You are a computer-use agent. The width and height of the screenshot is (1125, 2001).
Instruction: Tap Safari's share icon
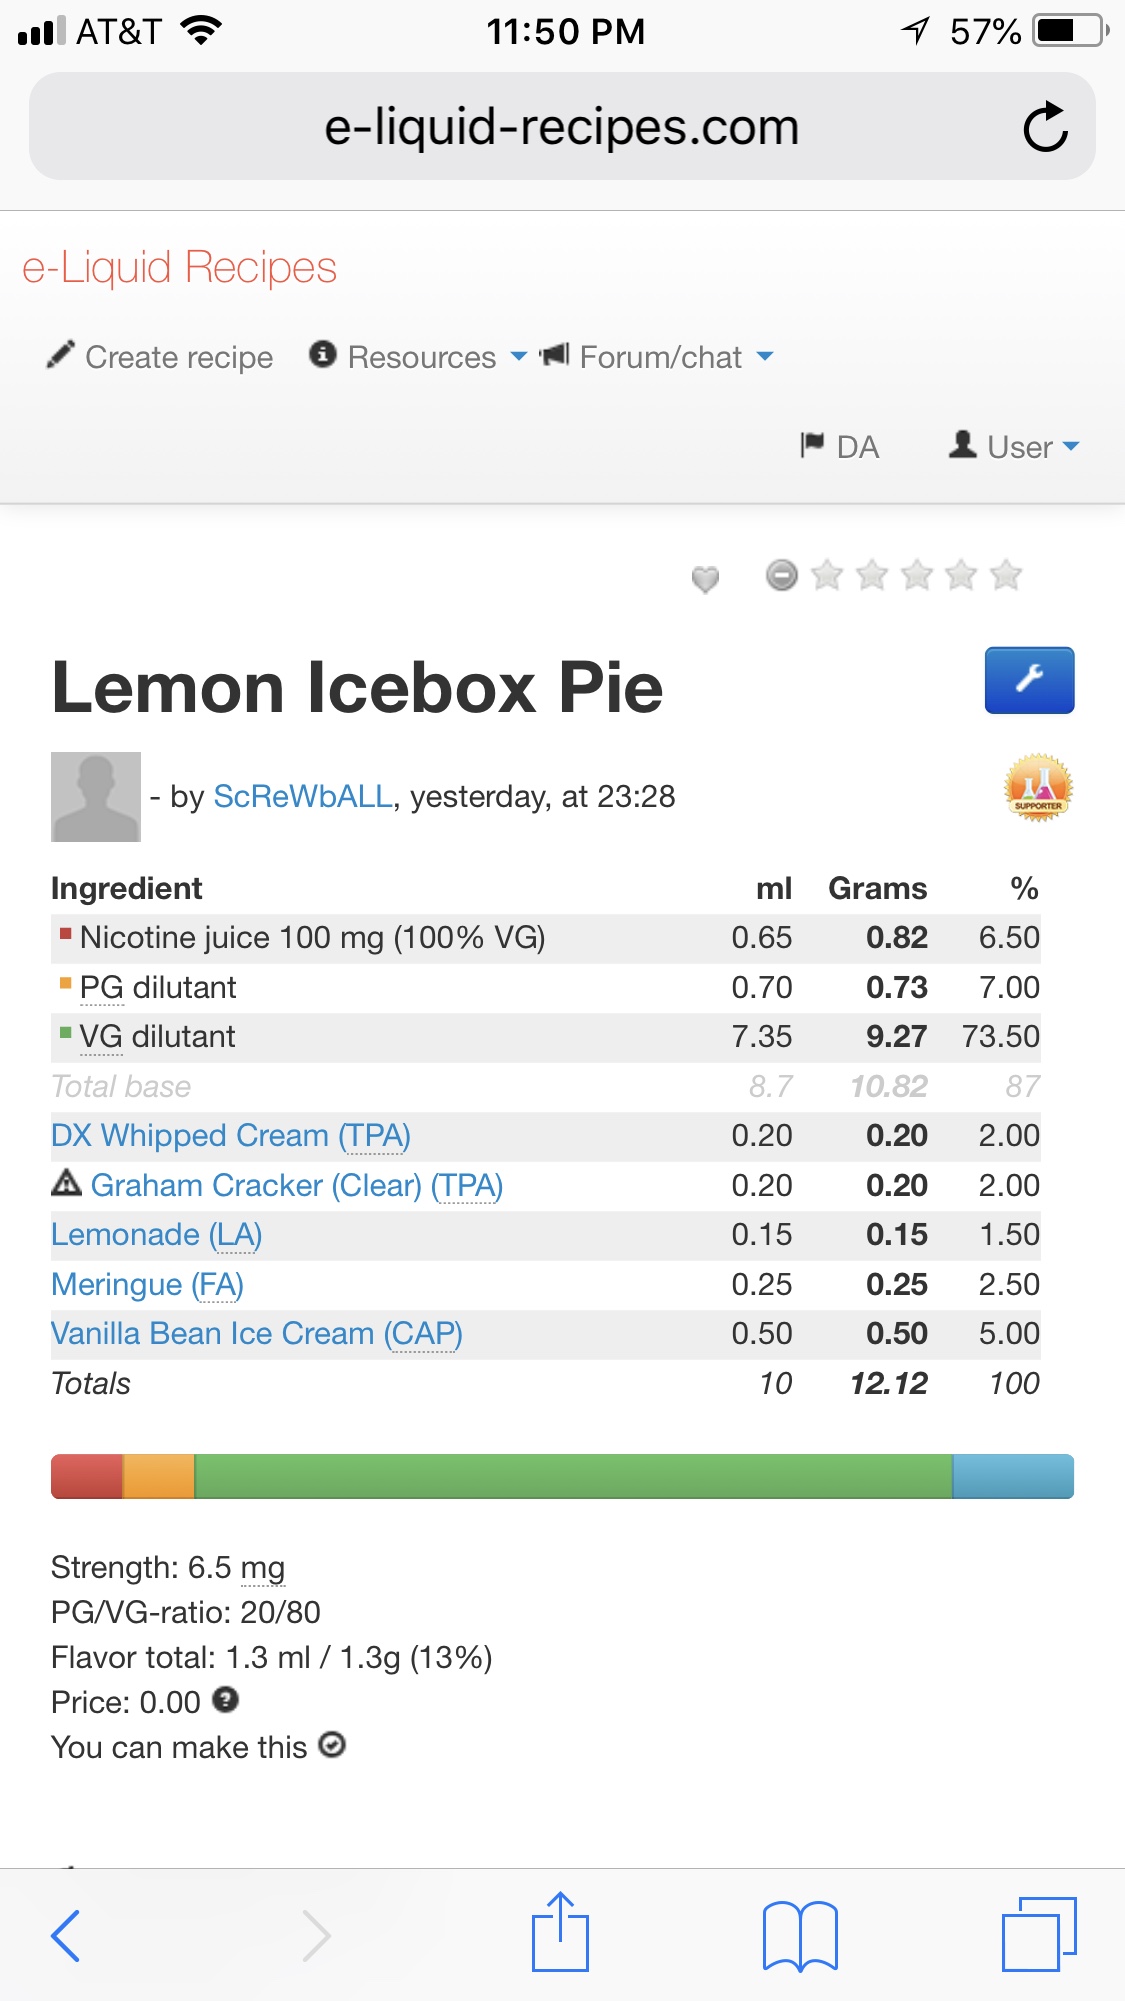[560, 1932]
